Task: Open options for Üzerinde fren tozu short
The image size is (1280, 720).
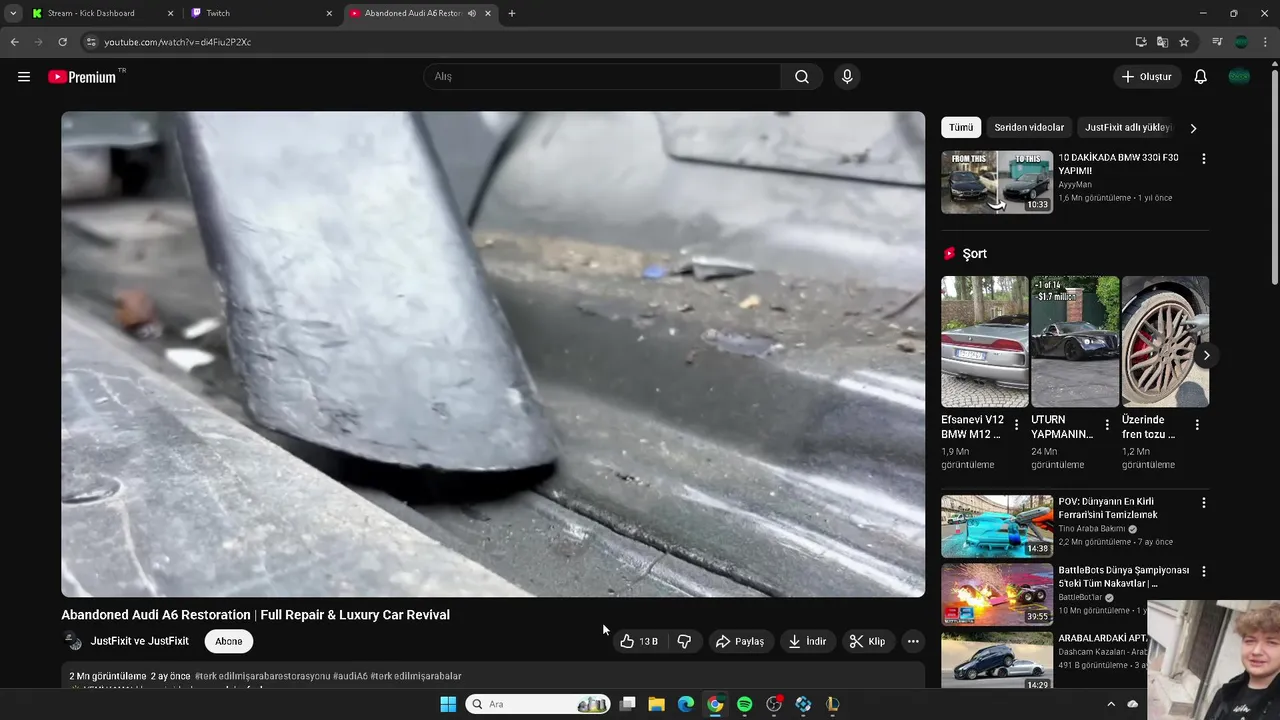Action: pyautogui.click(x=1197, y=425)
